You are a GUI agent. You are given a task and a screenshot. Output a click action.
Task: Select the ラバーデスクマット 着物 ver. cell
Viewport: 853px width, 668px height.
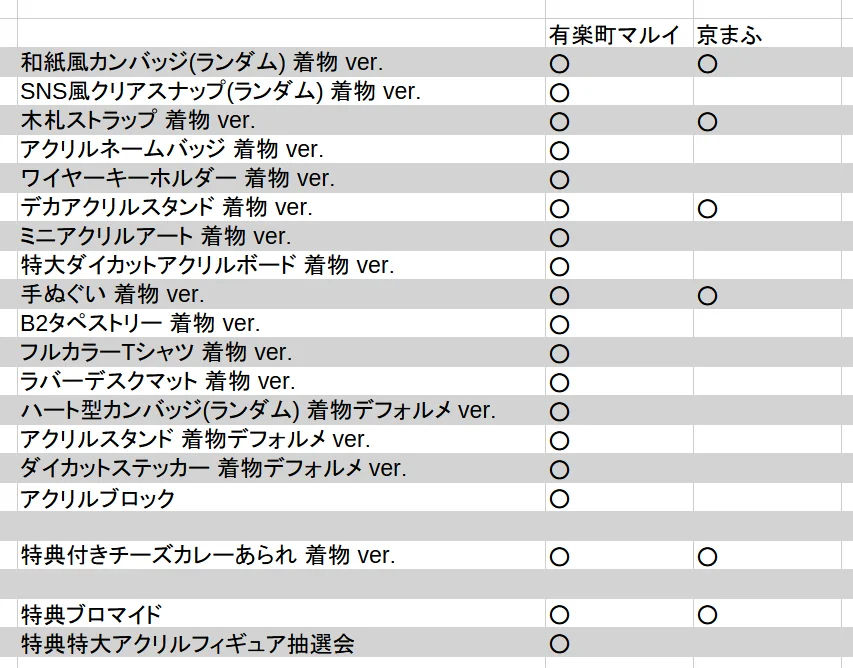pyautogui.click(x=281, y=381)
